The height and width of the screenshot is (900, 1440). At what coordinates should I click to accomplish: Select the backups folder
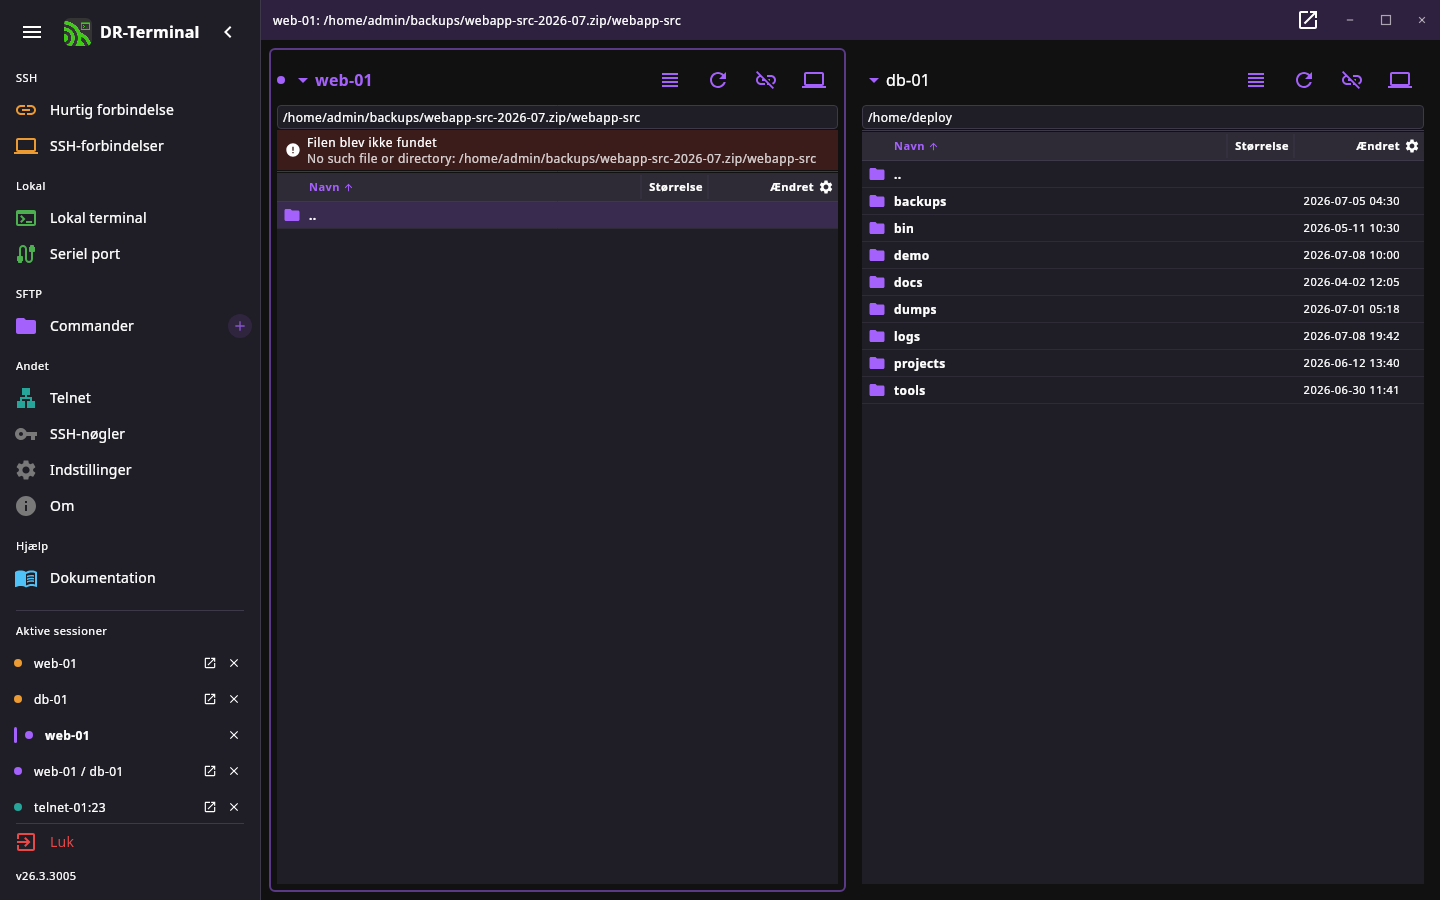pyautogui.click(x=1143, y=201)
